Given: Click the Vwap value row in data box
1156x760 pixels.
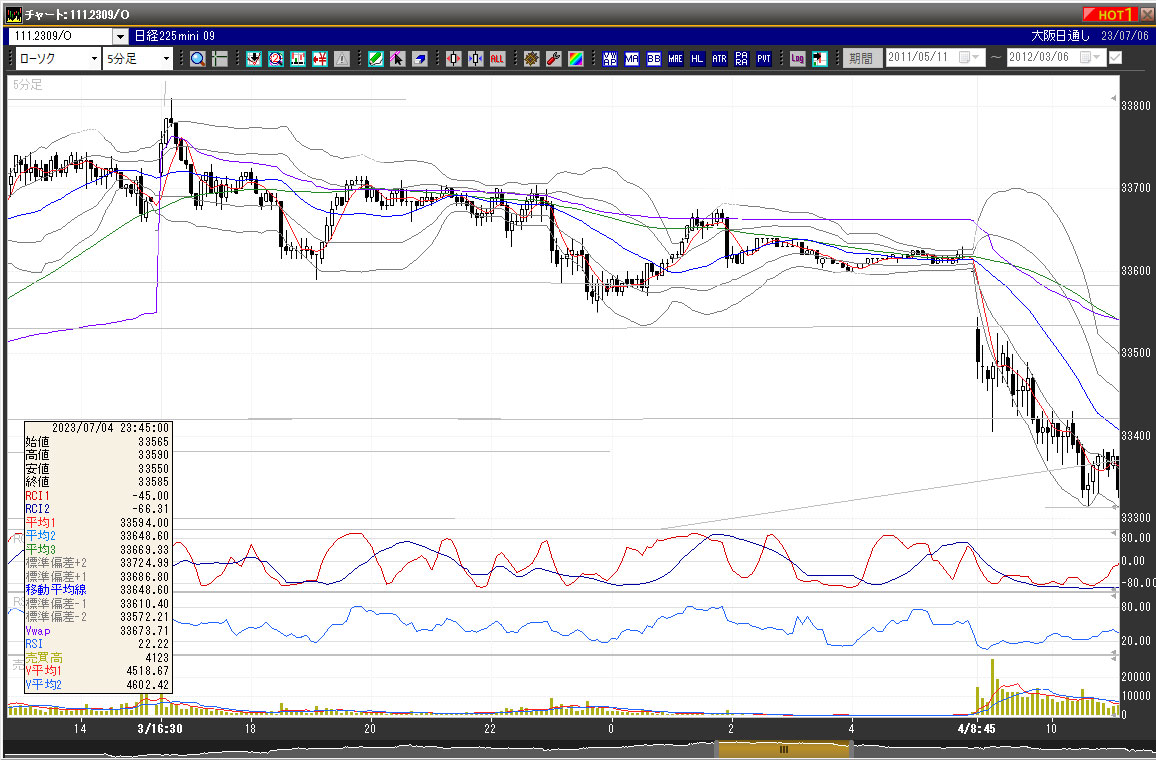Looking at the screenshot, I should pyautogui.click(x=97, y=630).
